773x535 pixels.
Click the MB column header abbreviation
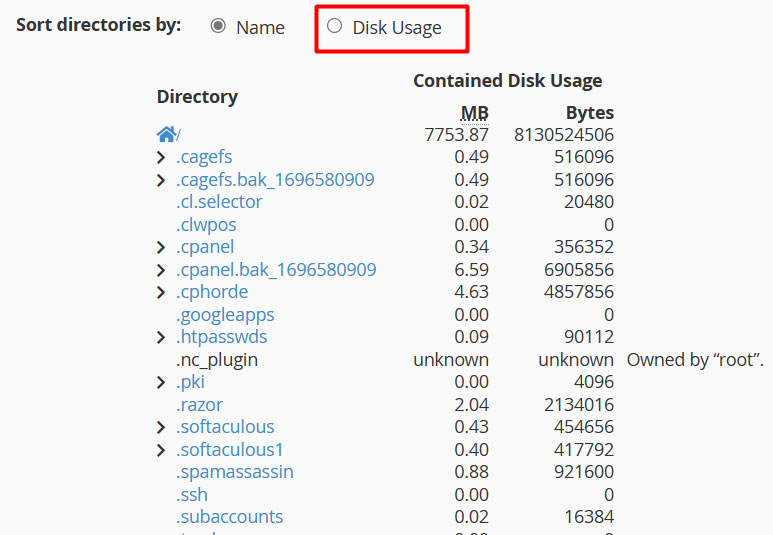474,113
